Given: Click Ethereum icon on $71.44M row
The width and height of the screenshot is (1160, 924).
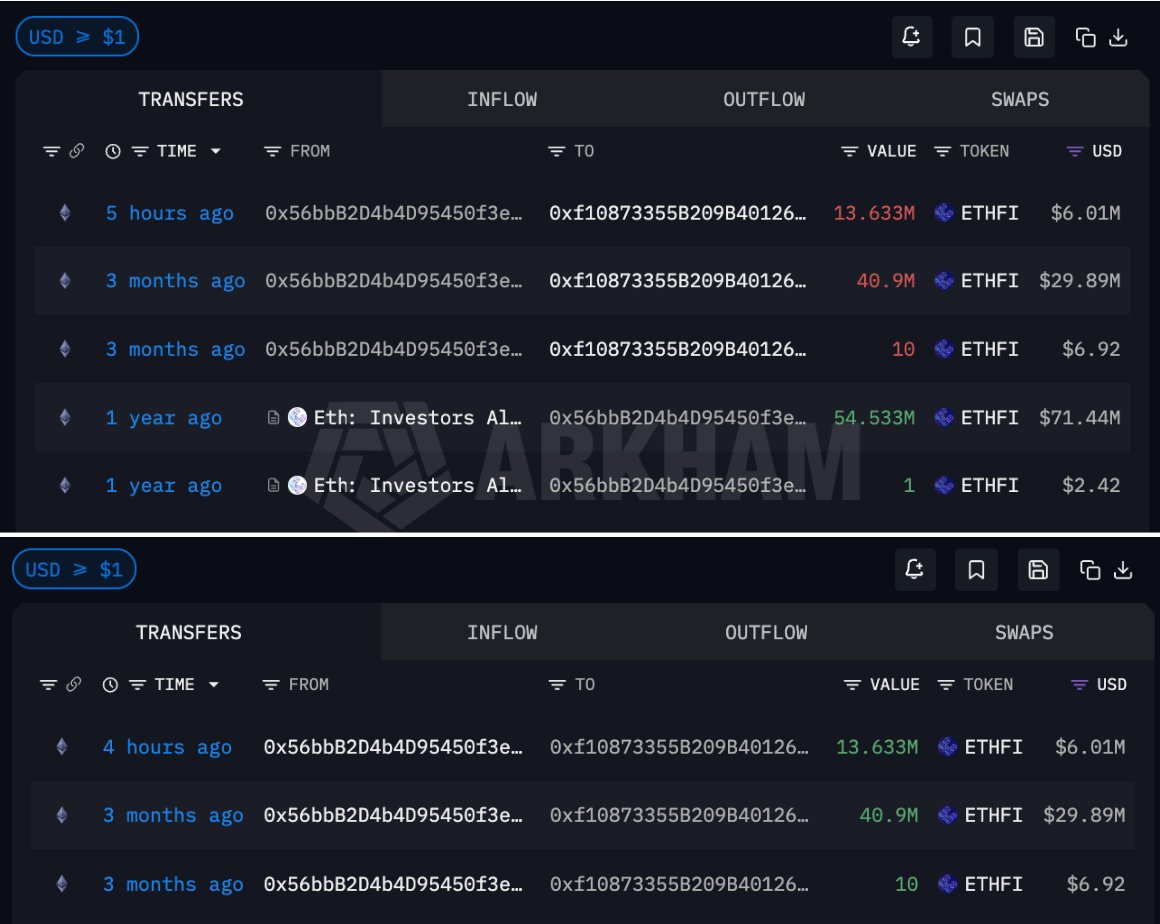Looking at the screenshot, I should (x=65, y=417).
